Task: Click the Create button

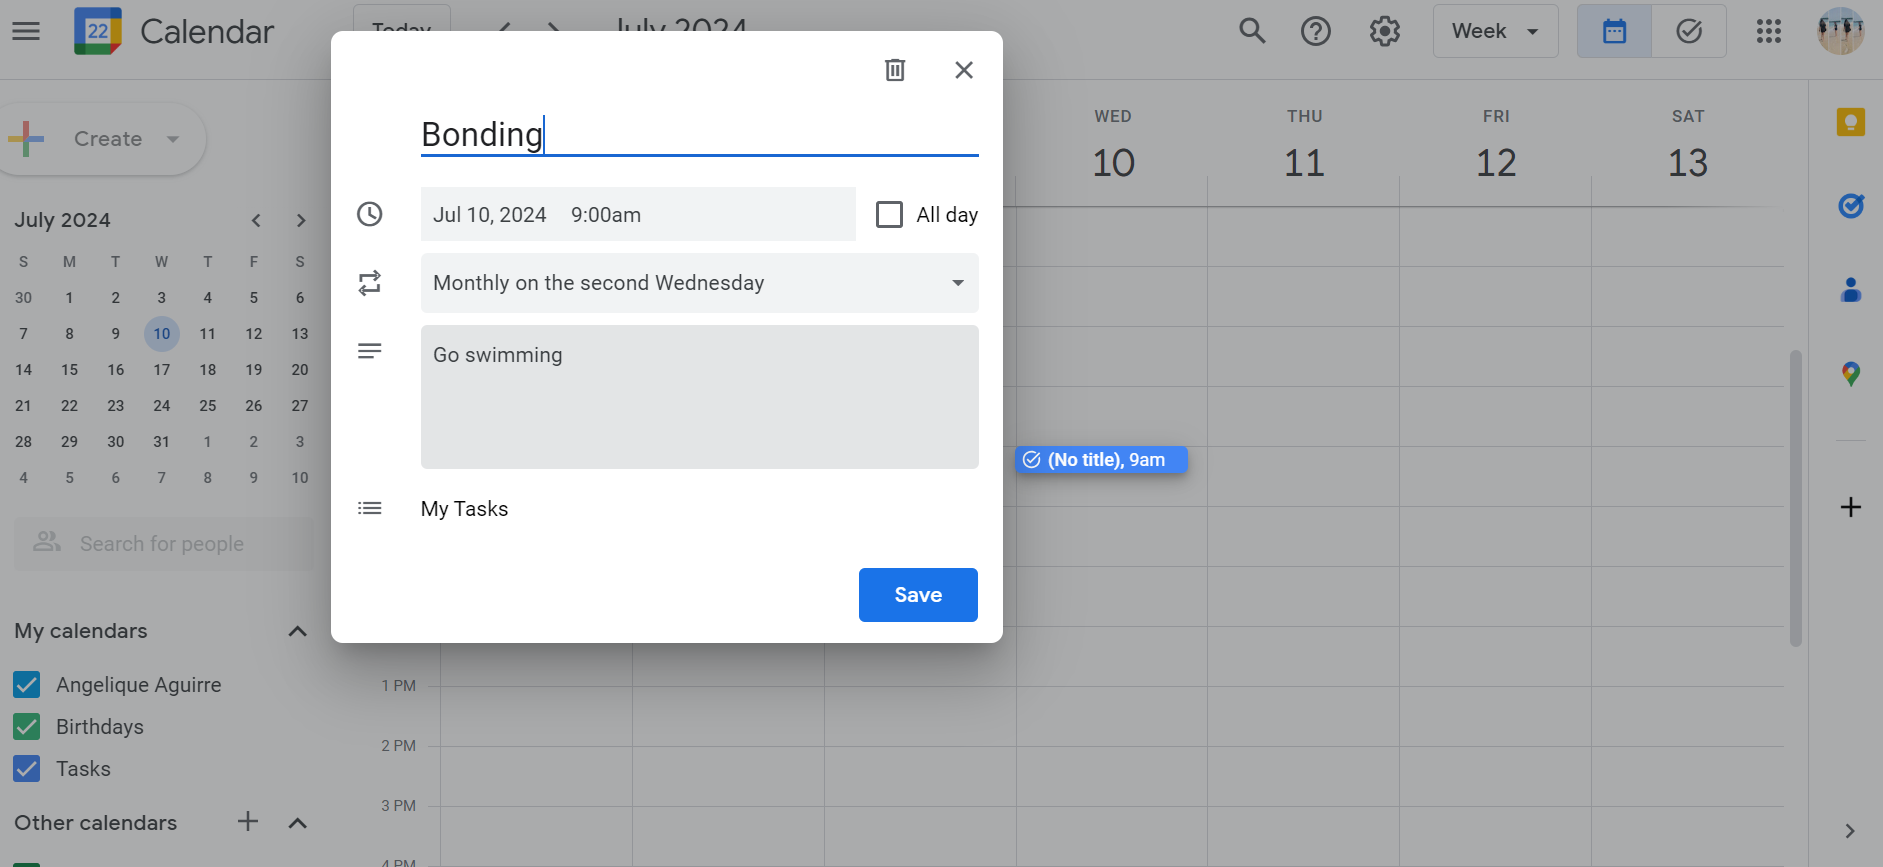Action: point(107,139)
